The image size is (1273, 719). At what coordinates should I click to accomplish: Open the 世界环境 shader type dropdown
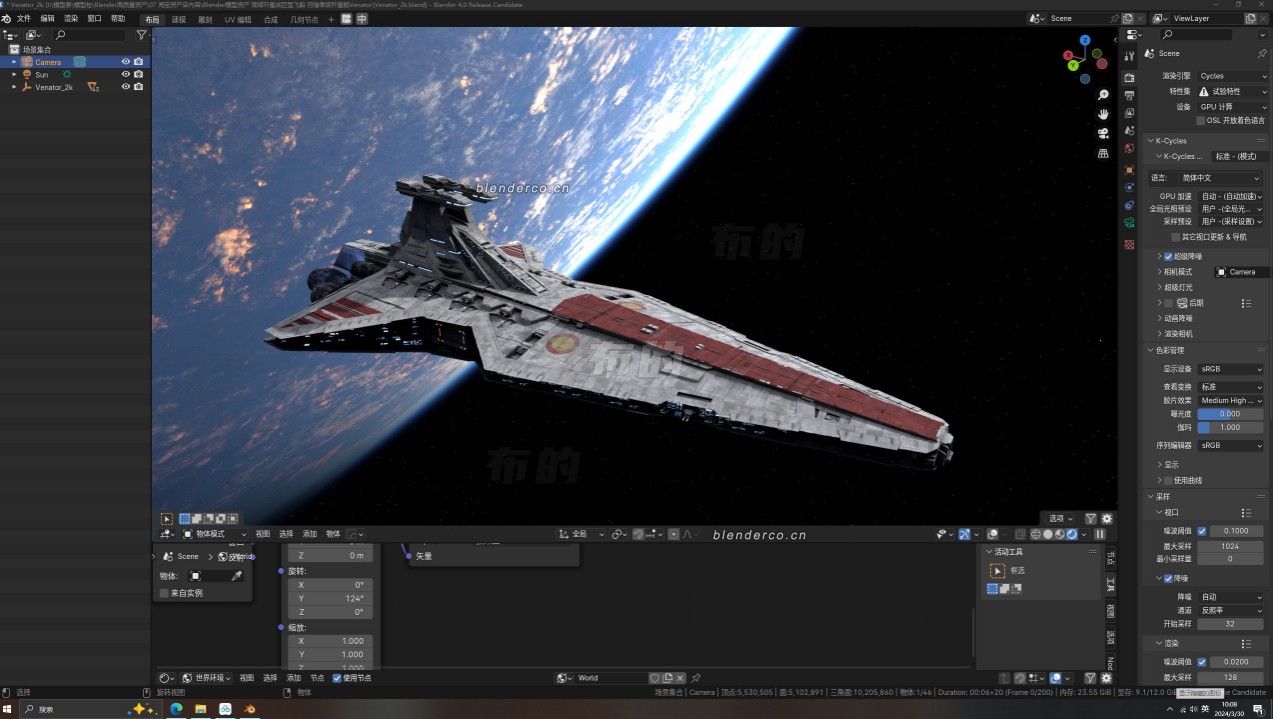[x=206, y=678]
